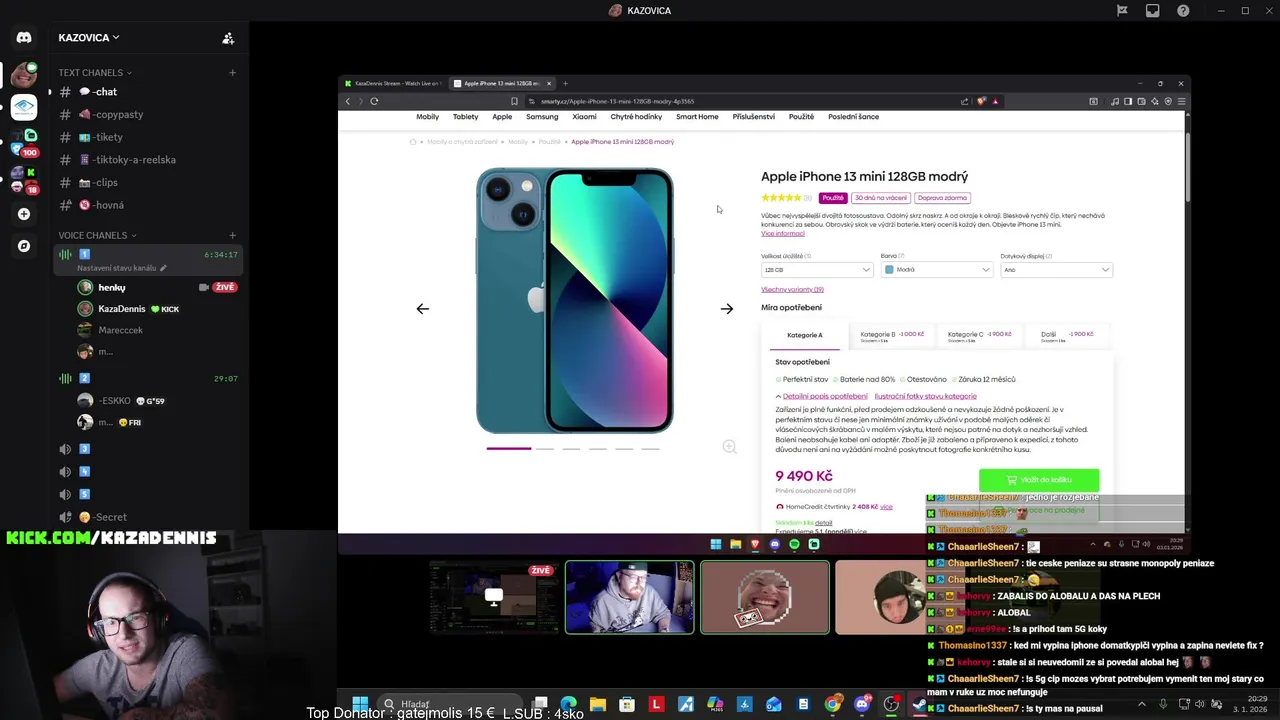The width and height of the screenshot is (1280, 720).
Task: Show next iPhone product photo arrow
Action: point(727,309)
